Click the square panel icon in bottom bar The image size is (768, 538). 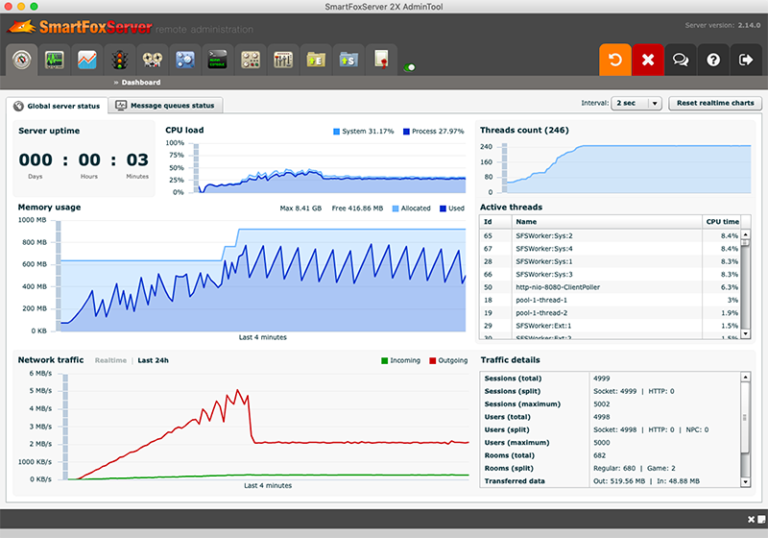(x=762, y=519)
